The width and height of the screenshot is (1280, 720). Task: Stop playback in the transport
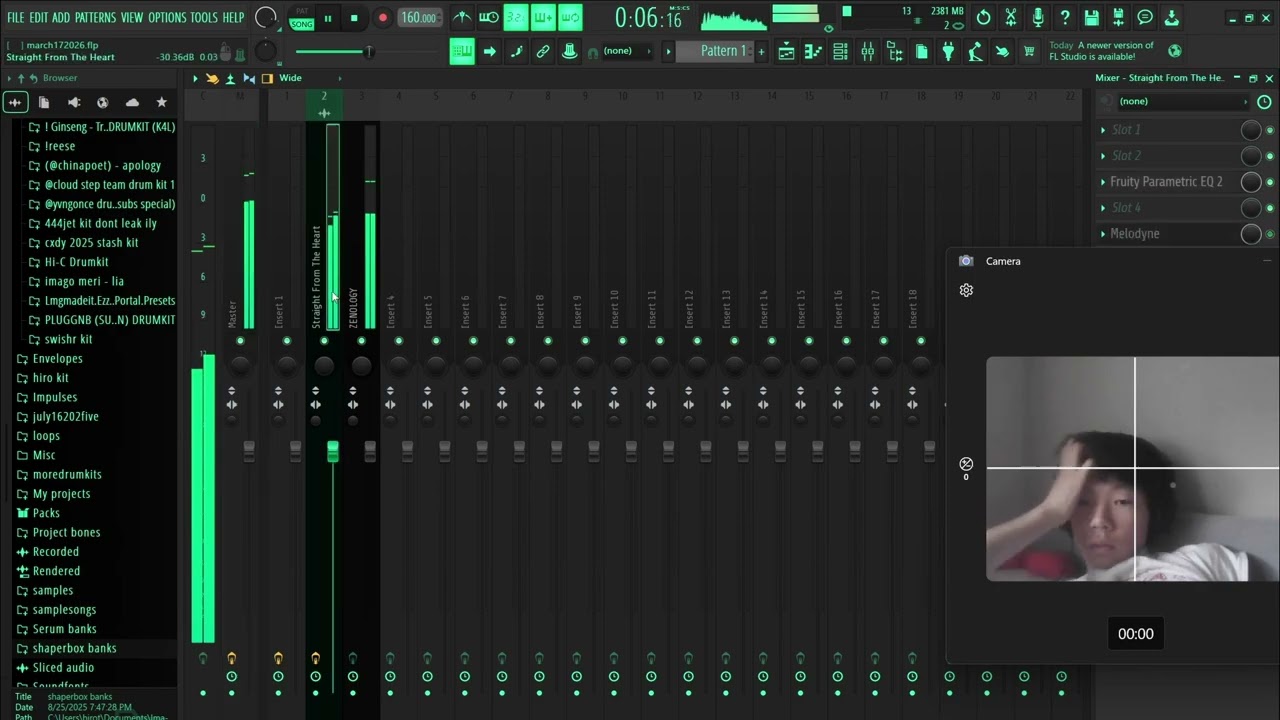(x=354, y=18)
